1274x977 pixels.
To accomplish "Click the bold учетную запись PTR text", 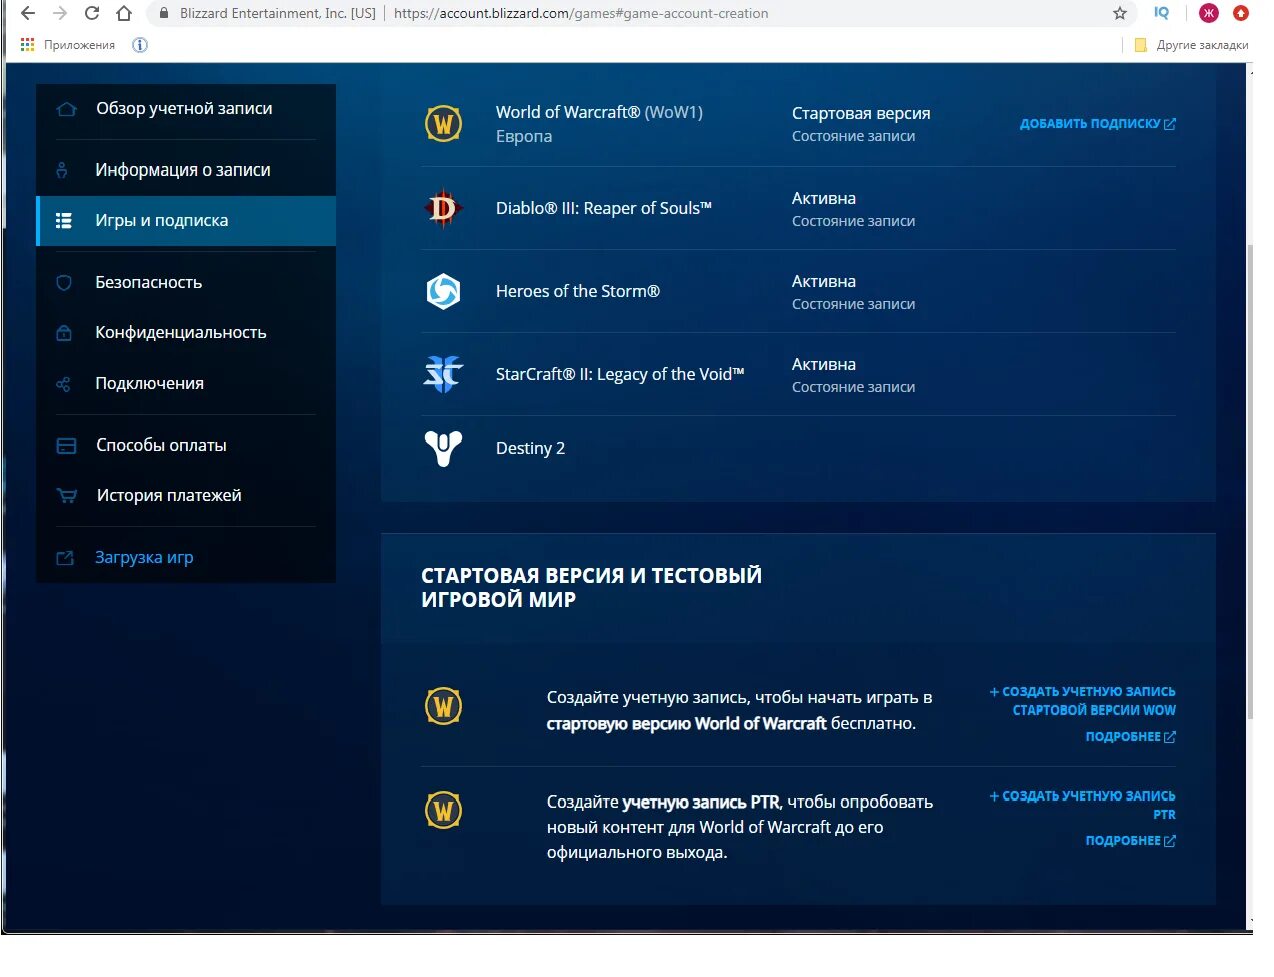I will [x=700, y=802].
